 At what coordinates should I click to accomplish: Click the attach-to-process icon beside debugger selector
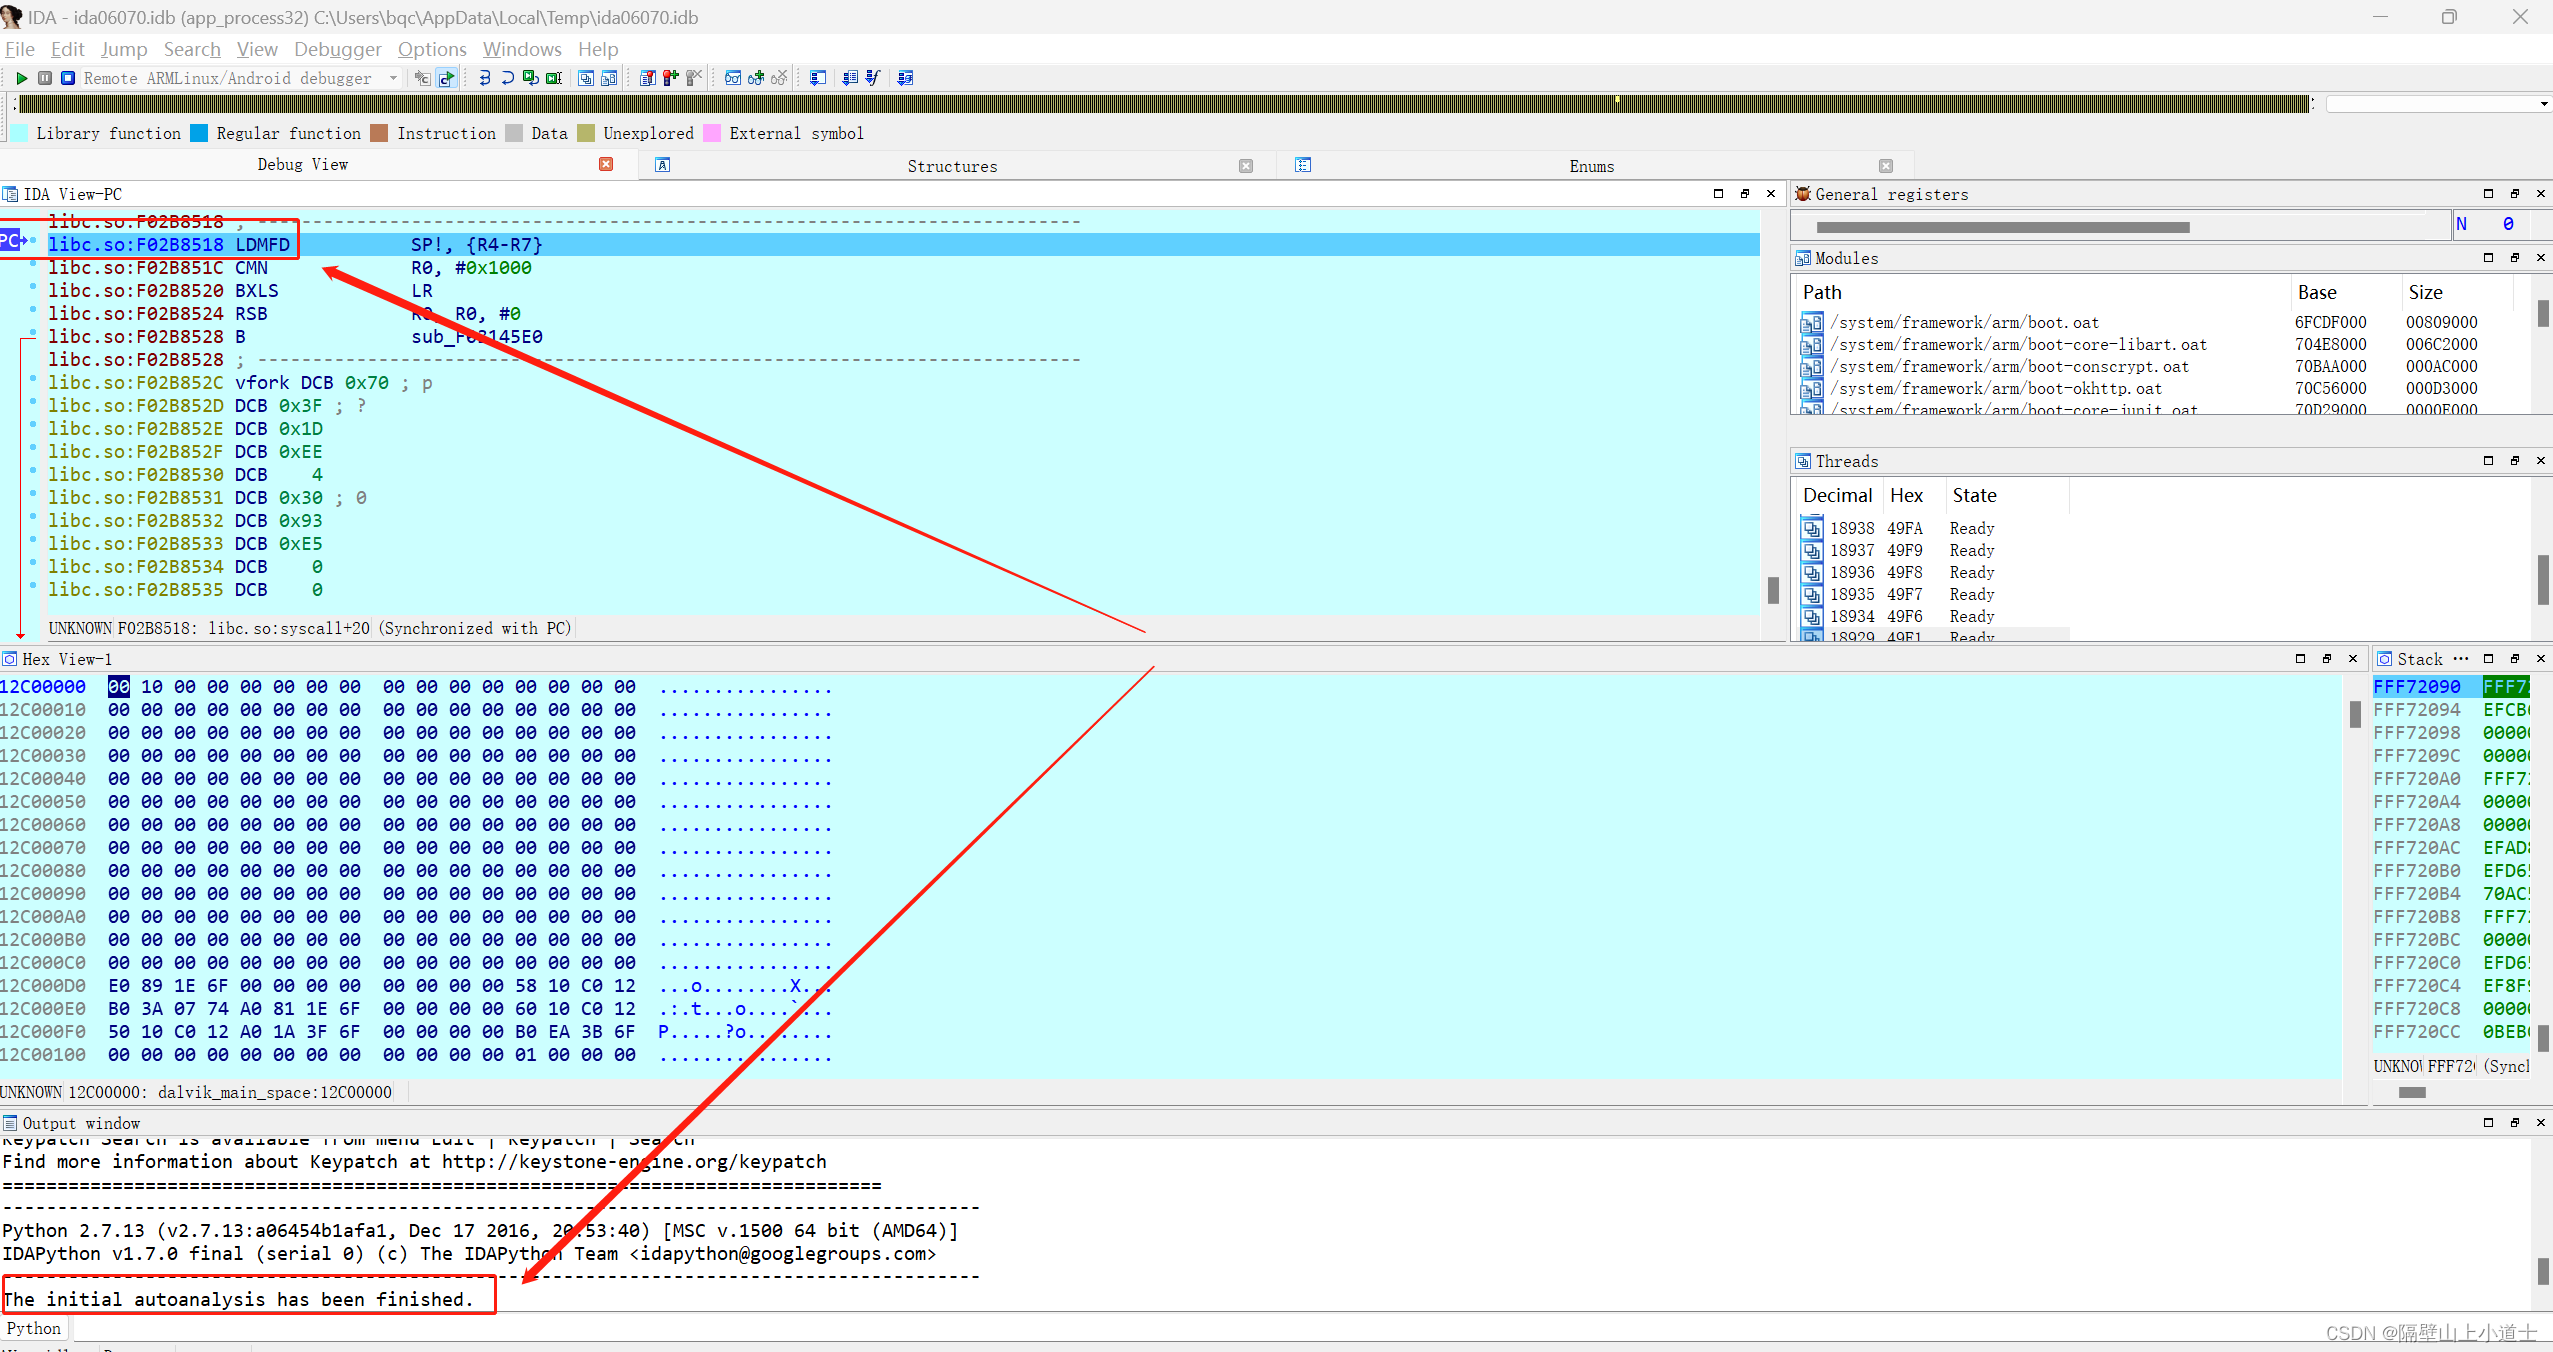click(423, 78)
